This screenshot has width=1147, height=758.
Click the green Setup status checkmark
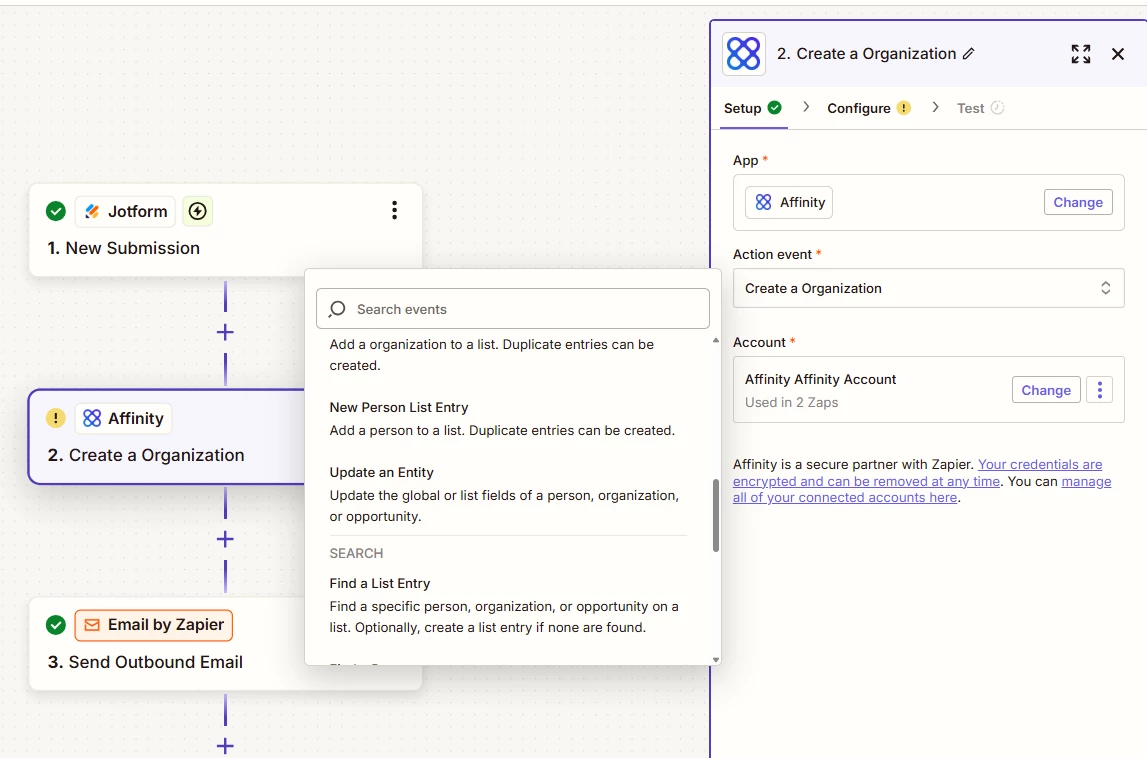click(775, 108)
